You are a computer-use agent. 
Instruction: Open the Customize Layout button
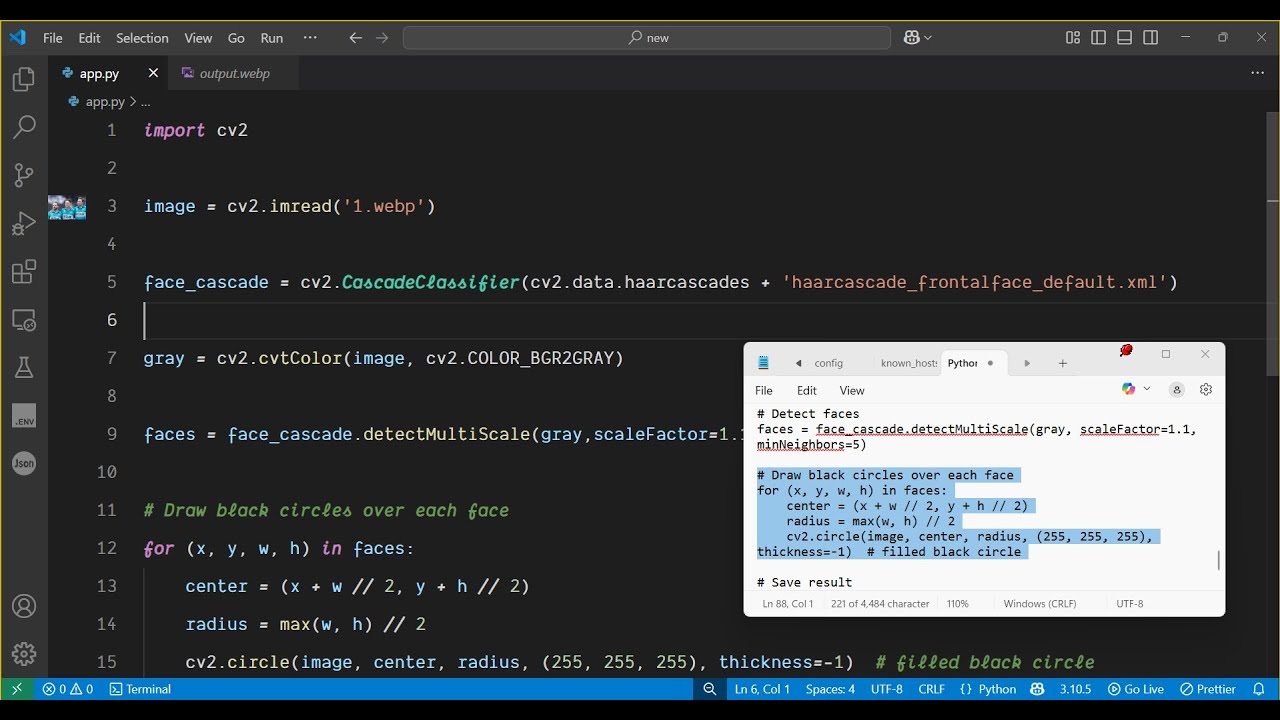pos(1073,38)
